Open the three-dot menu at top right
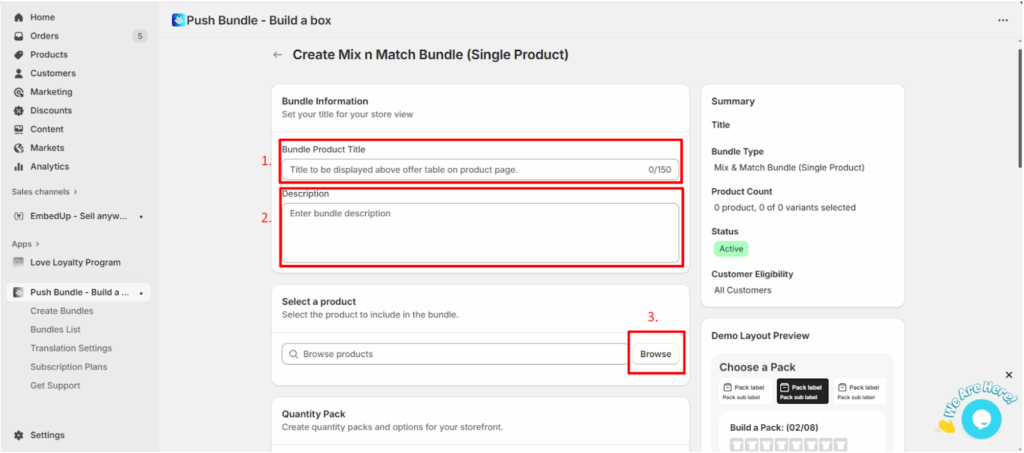The height and width of the screenshot is (453, 1024). [x=1003, y=20]
